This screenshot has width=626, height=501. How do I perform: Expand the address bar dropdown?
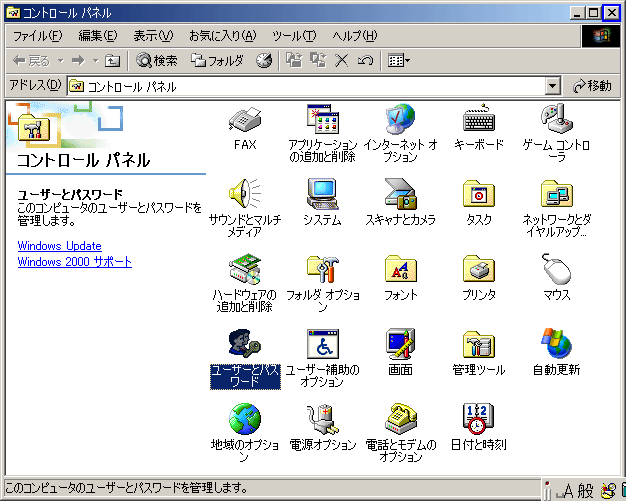pyautogui.click(x=553, y=86)
